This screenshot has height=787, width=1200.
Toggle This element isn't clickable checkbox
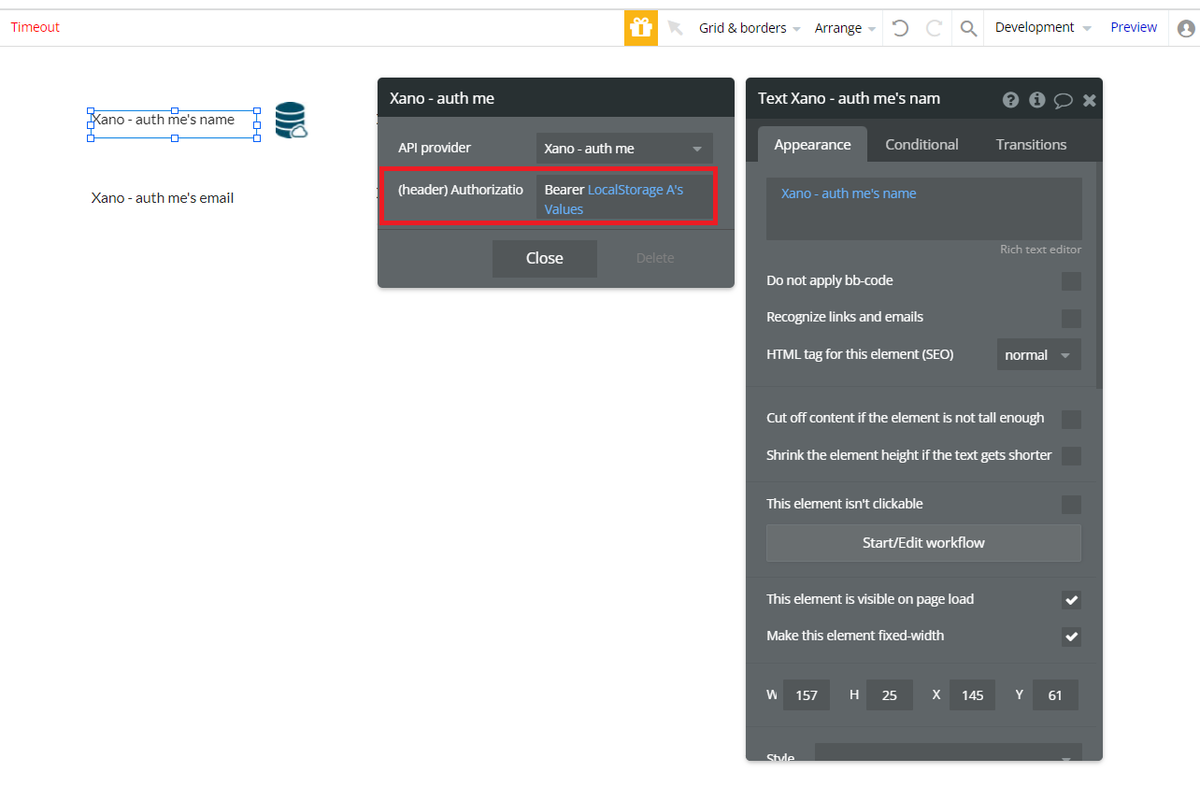coord(1071,505)
